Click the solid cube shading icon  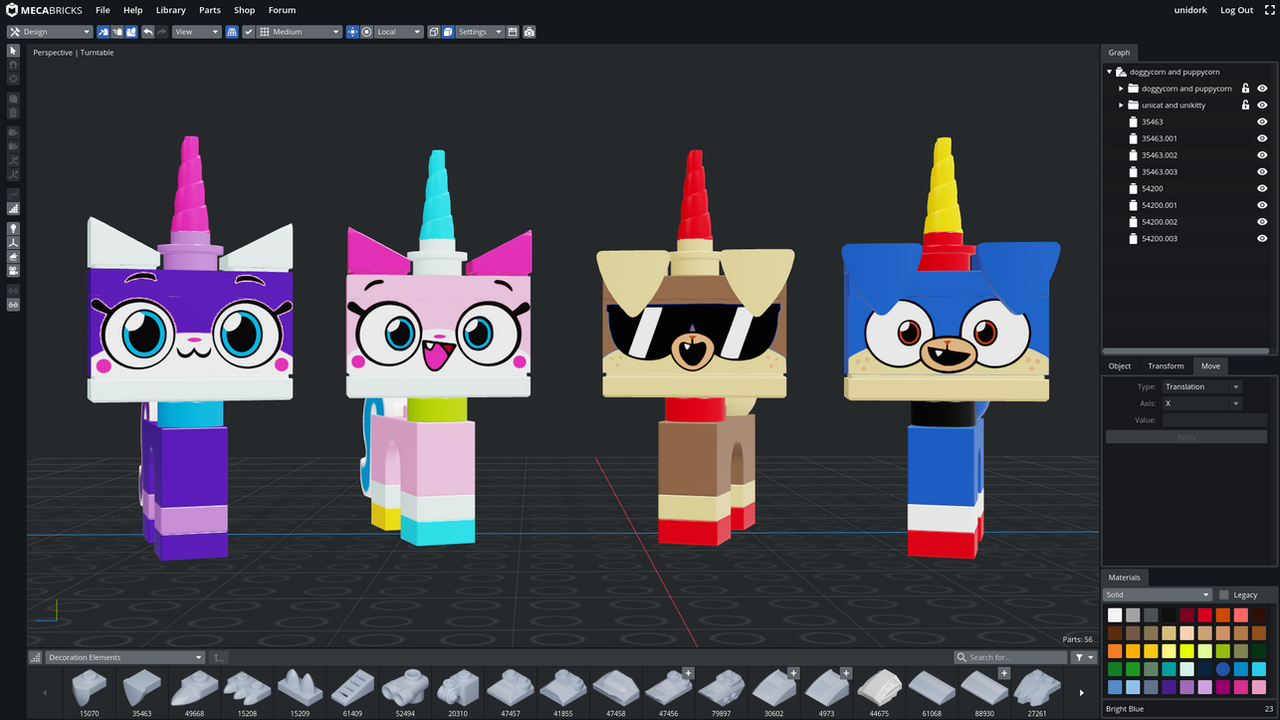448,32
